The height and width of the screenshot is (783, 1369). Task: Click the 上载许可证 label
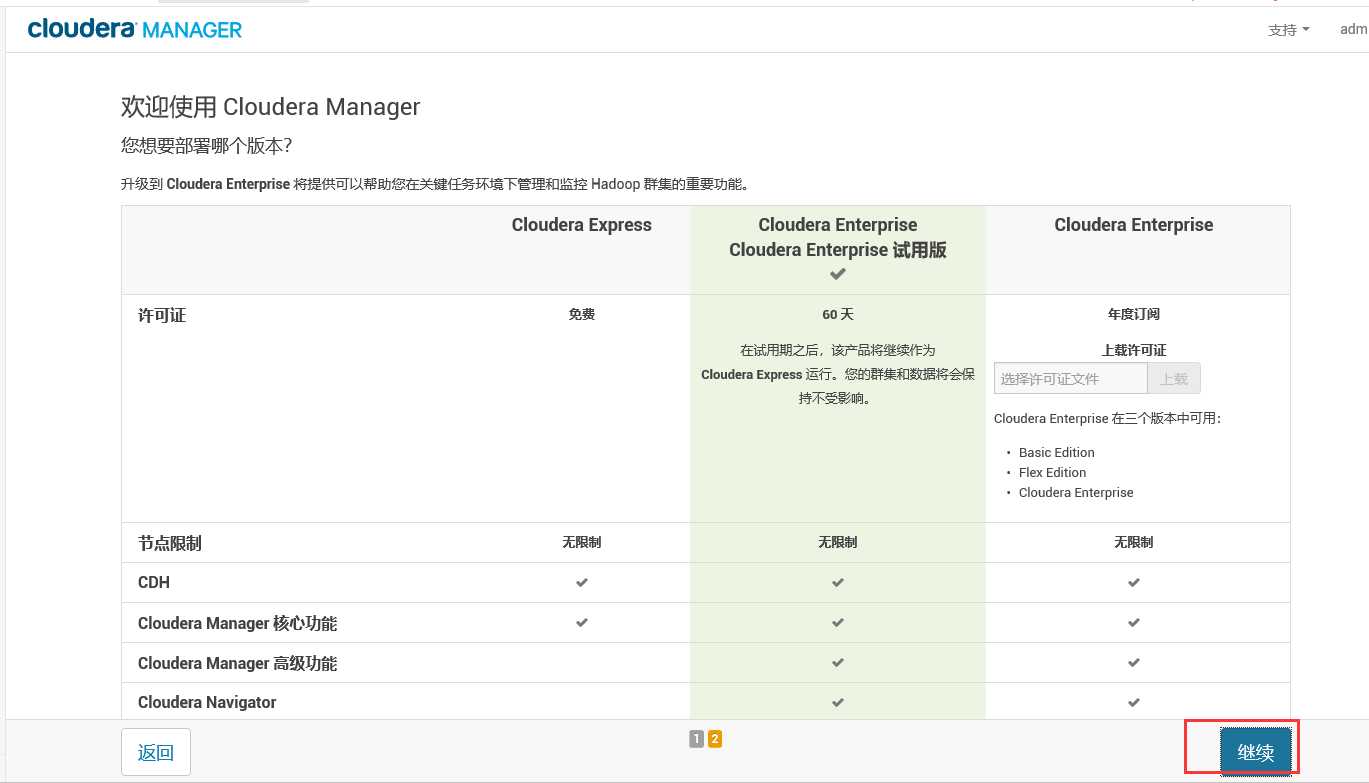1134,350
